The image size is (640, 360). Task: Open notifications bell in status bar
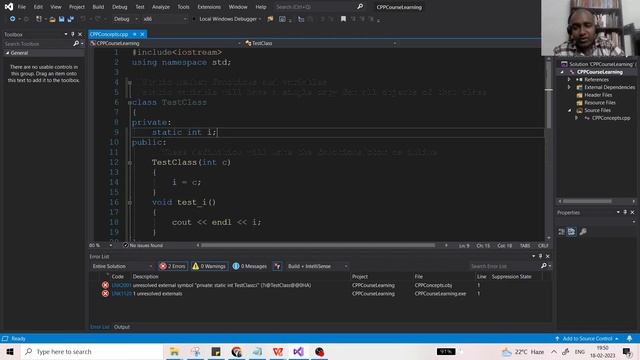click(629, 338)
